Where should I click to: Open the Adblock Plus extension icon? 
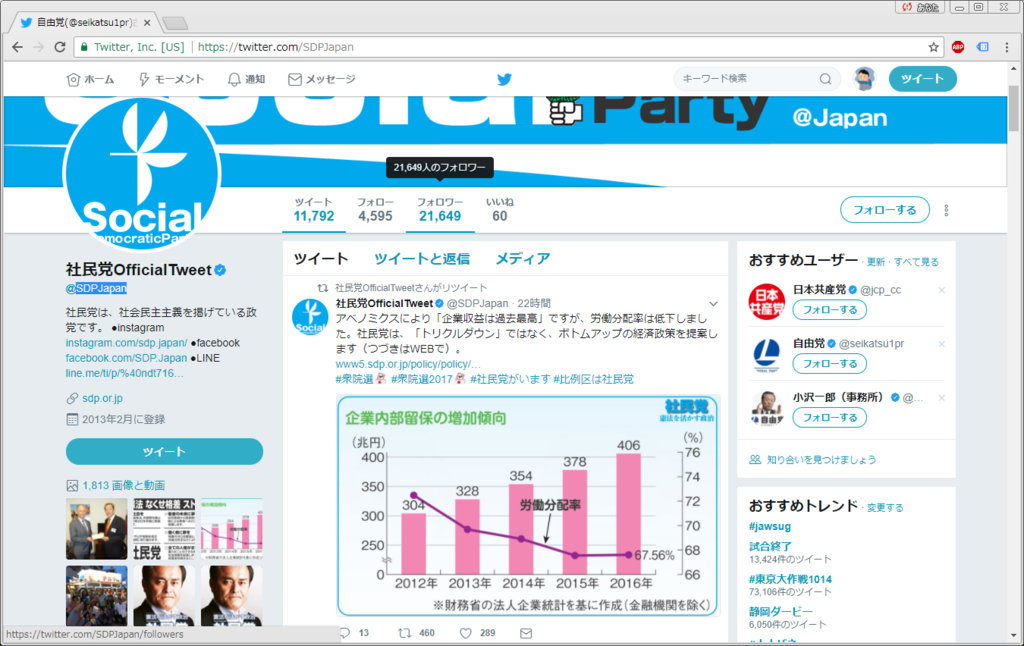958,47
